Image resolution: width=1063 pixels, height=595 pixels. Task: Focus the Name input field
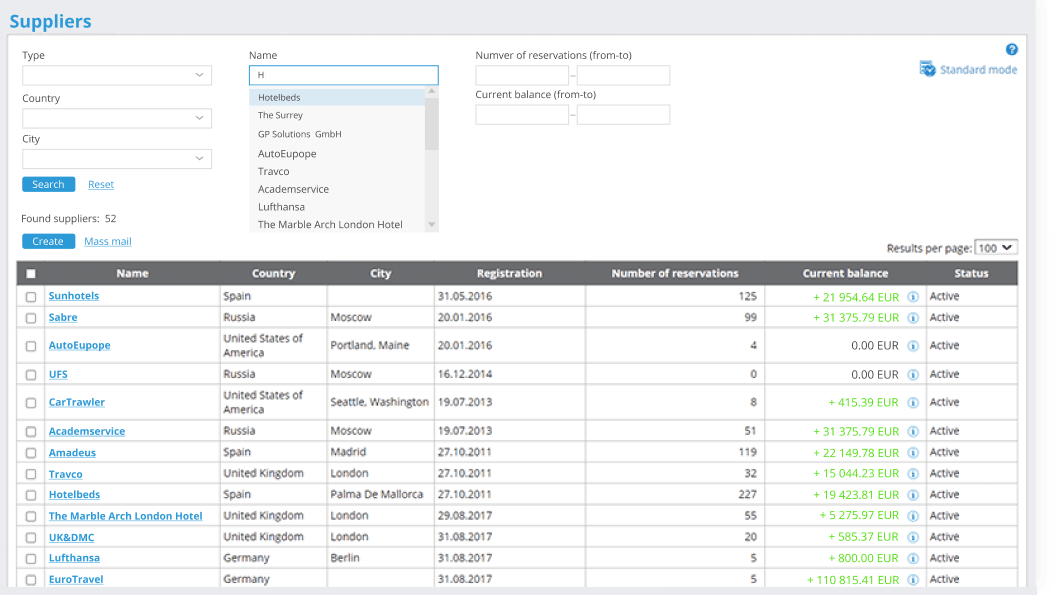click(x=344, y=75)
